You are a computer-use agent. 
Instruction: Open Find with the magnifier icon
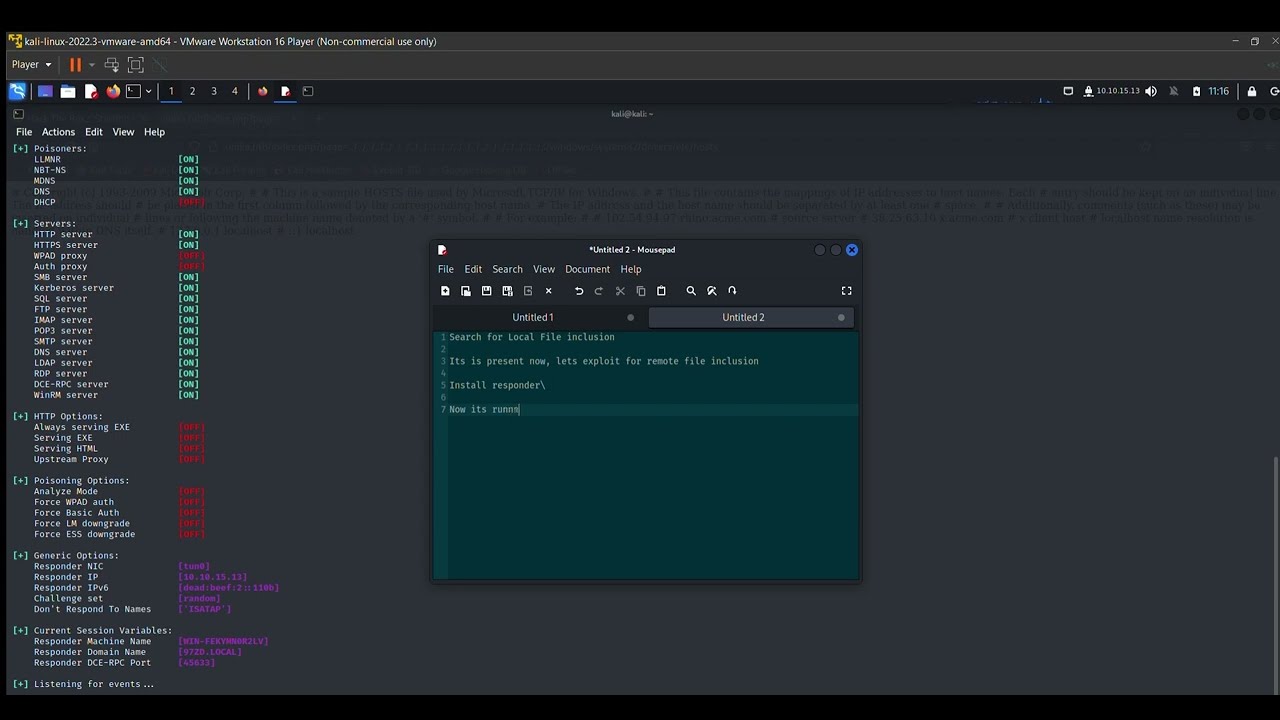pyautogui.click(x=691, y=291)
